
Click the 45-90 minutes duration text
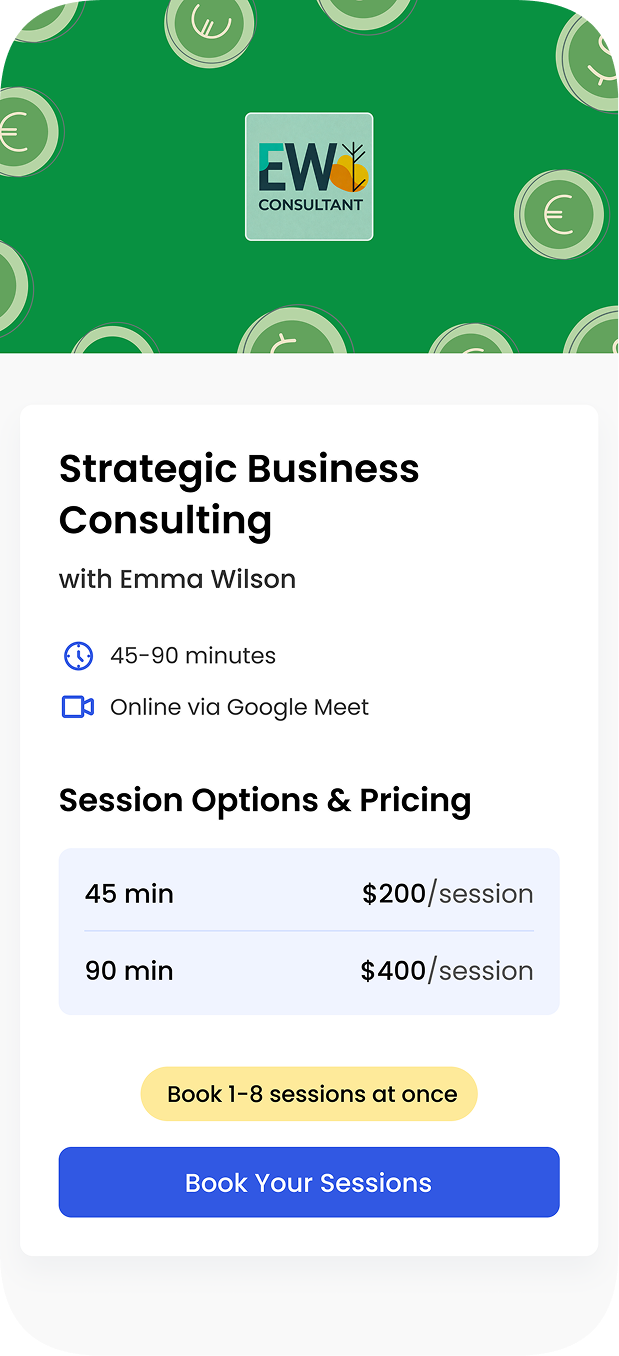(x=193, y=656)
